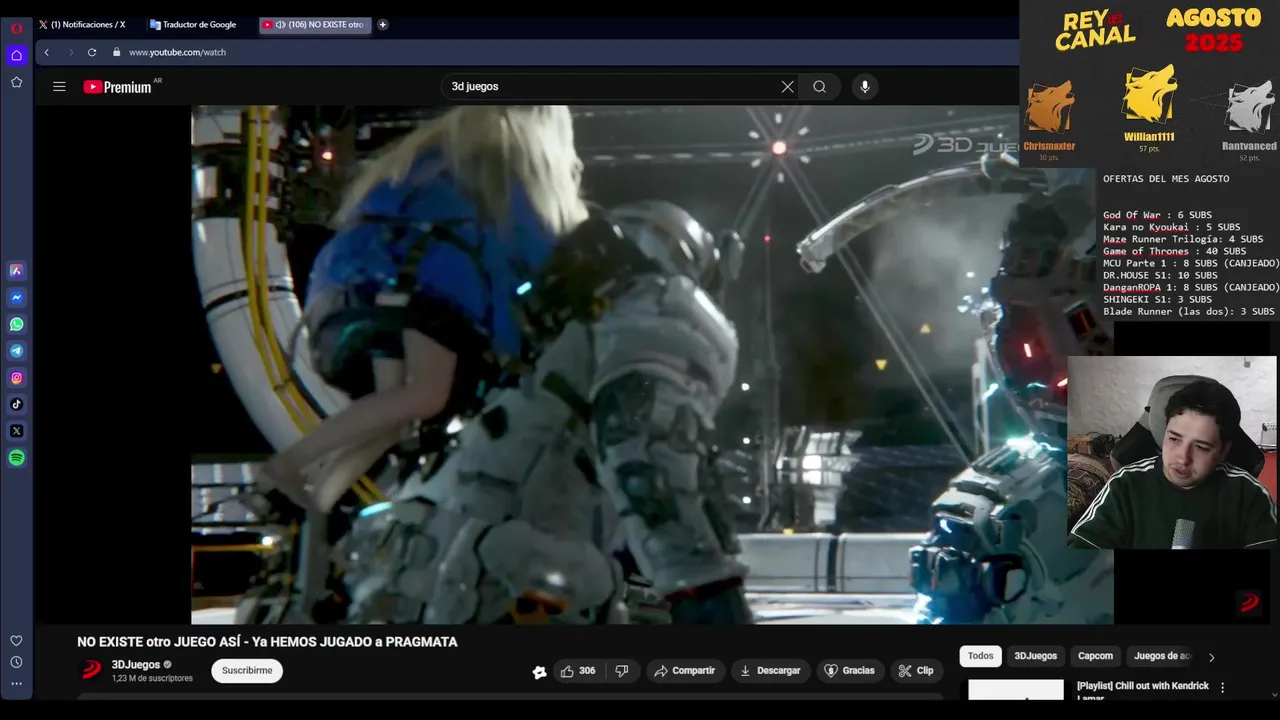Open Opera bookmarks star icon
Screen dimensions: 1280x720
coord(16,82)
